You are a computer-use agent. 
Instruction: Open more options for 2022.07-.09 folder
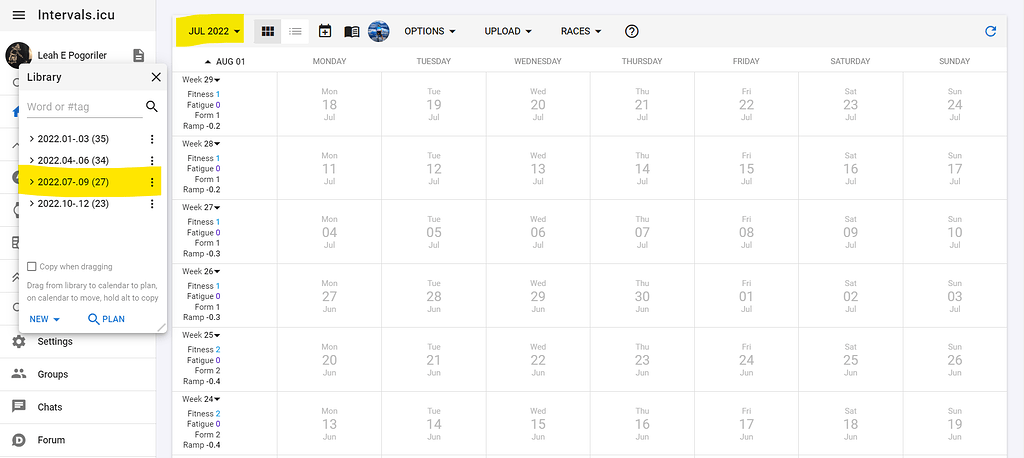(x=152, y=182)
